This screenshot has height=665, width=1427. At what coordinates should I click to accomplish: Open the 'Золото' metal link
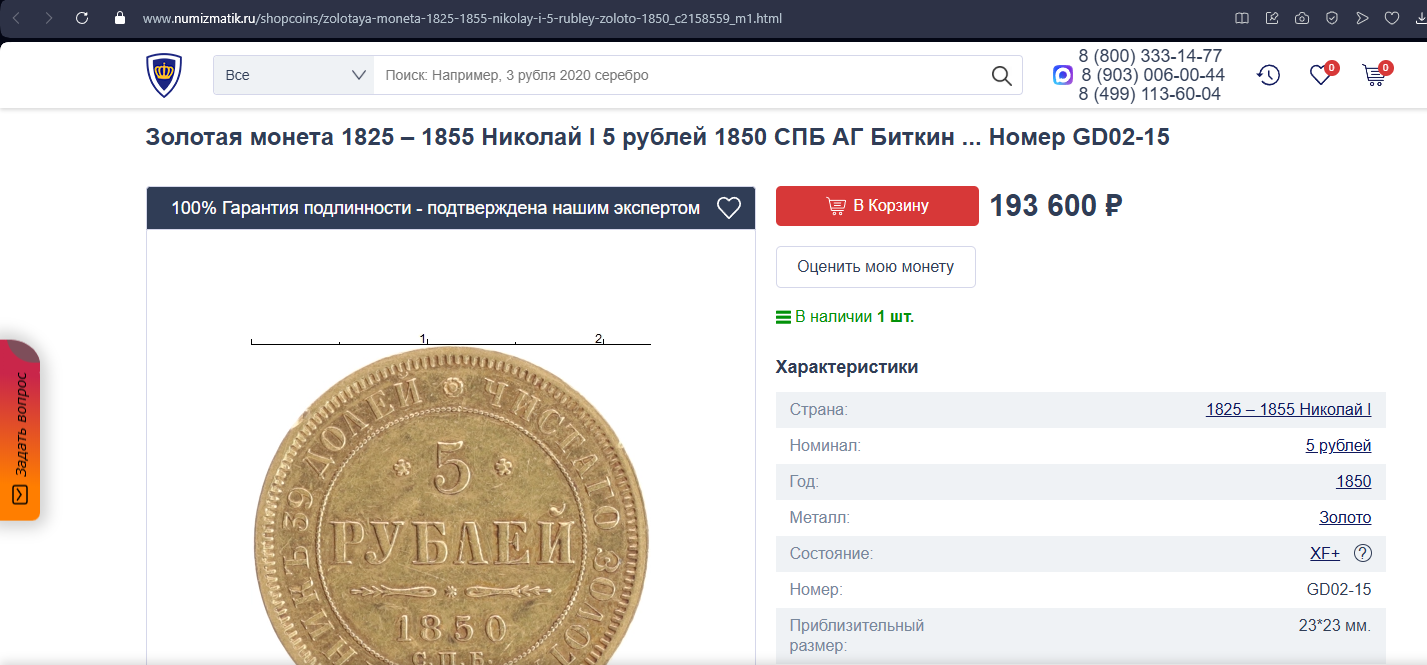1345,518
